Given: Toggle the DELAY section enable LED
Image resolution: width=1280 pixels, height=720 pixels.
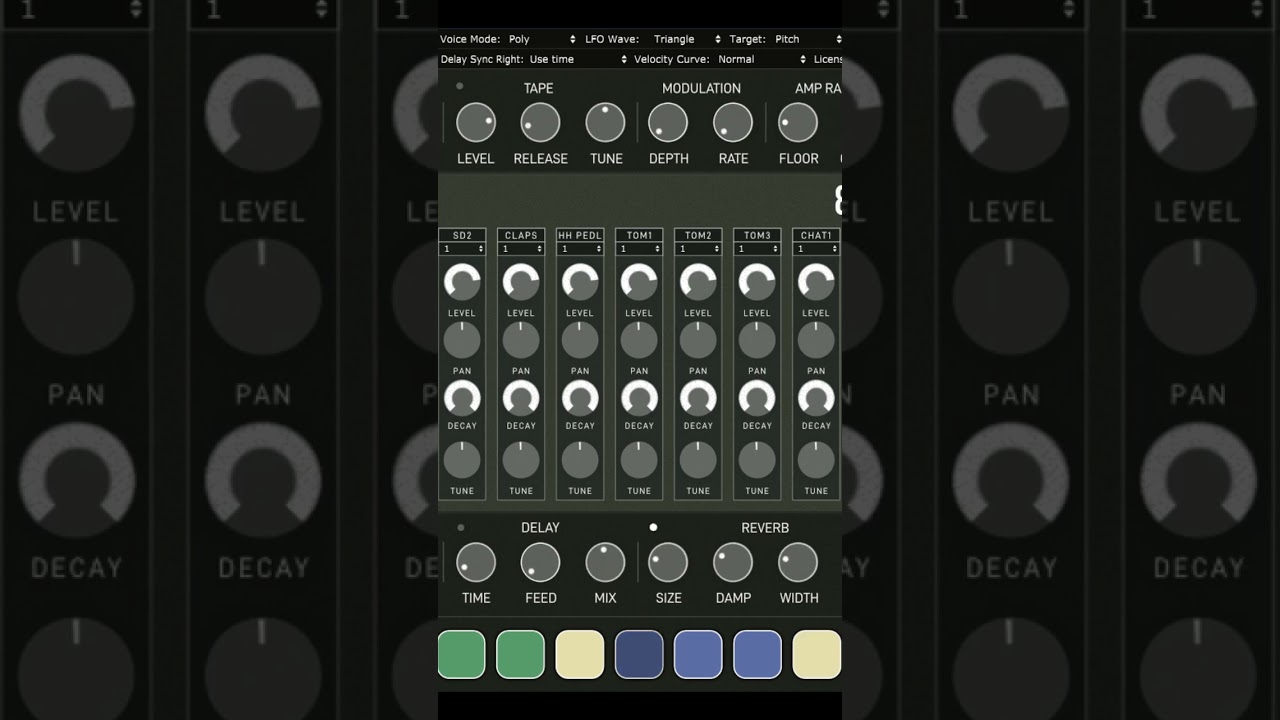Looking at the screenshot, I should coord(461,527).
